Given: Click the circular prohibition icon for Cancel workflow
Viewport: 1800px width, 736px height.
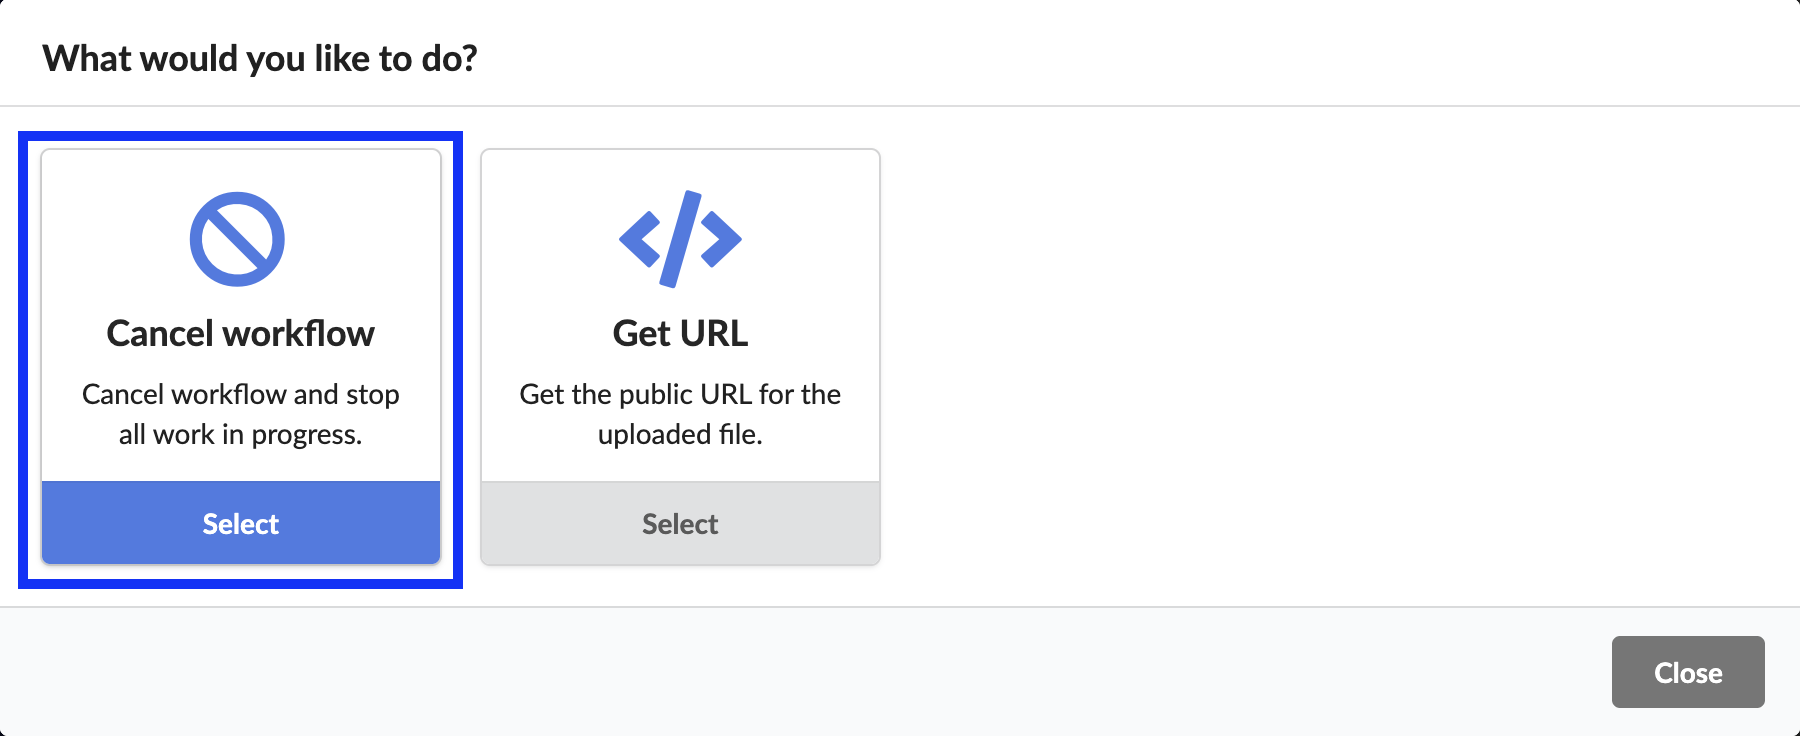Looking at the screenshot, I should pyautogui.click(x=238, y=239).
